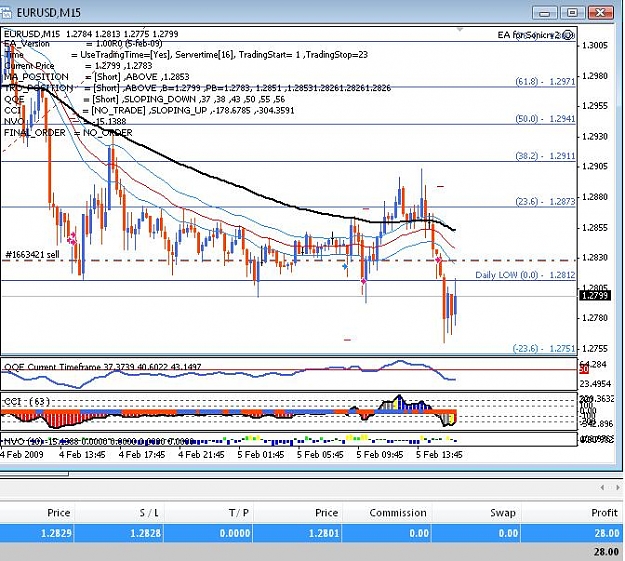Click the Daily LOW (0.0) - 1.2812 label
Image resolution: width=625 pixels, height=561 pixels.
click(525, 275)
